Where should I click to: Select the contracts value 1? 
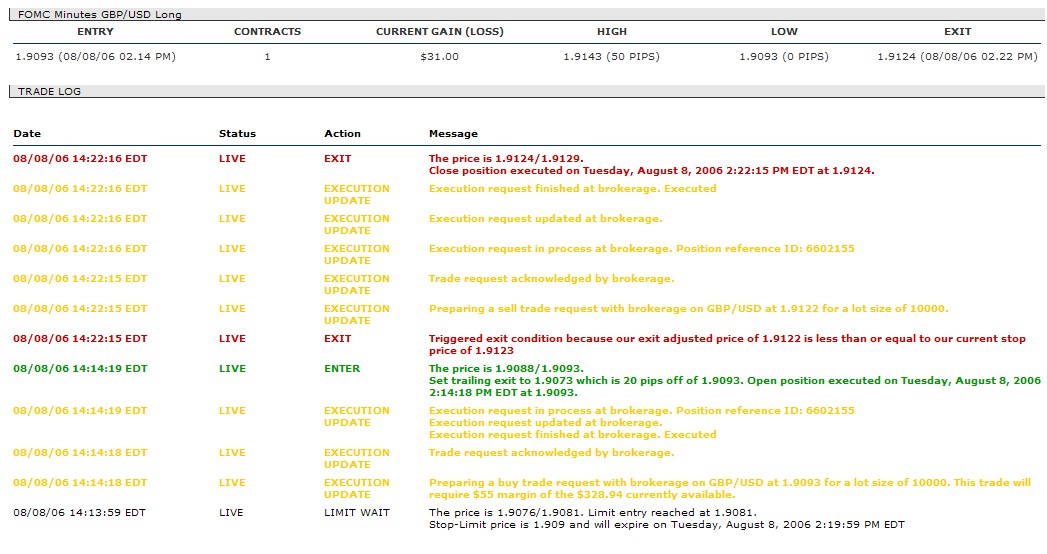point(267,57)
